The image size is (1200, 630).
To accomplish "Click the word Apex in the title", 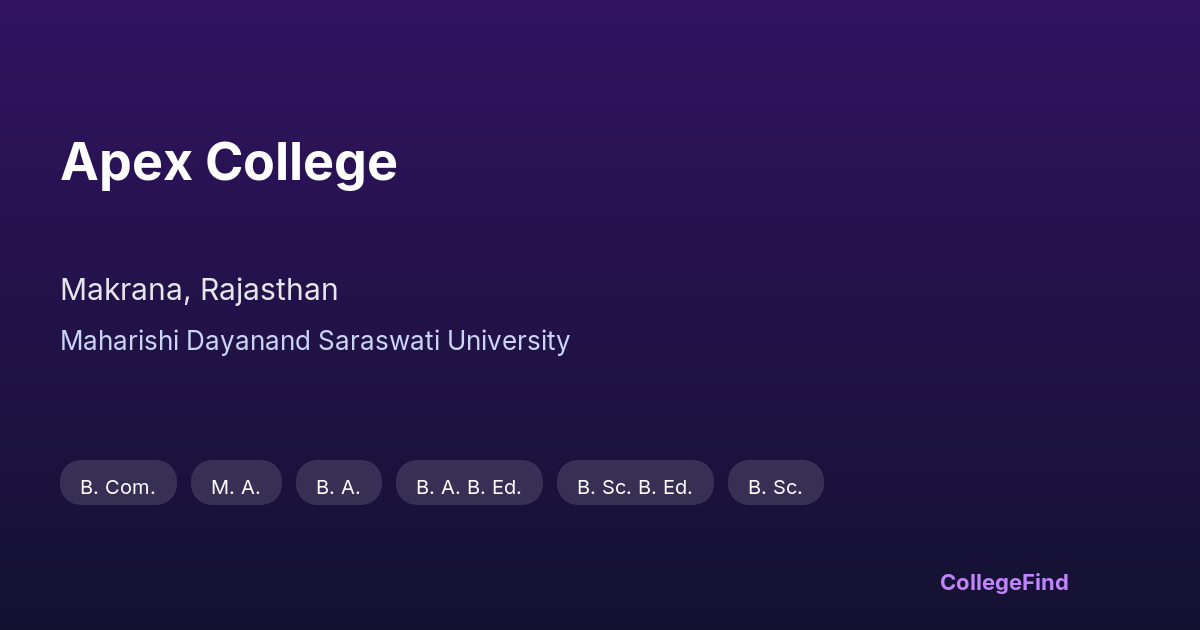I will (x=126, y=162).
